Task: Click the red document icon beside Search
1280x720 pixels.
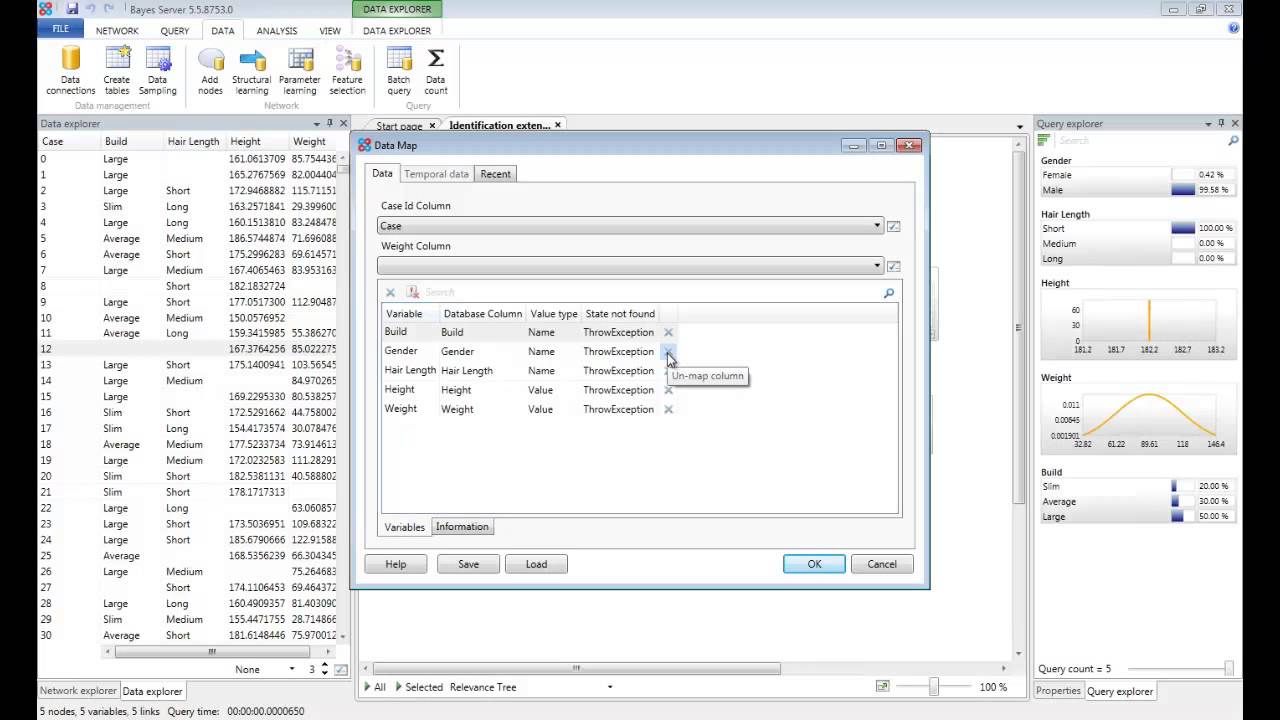Action: click(412, 292)
